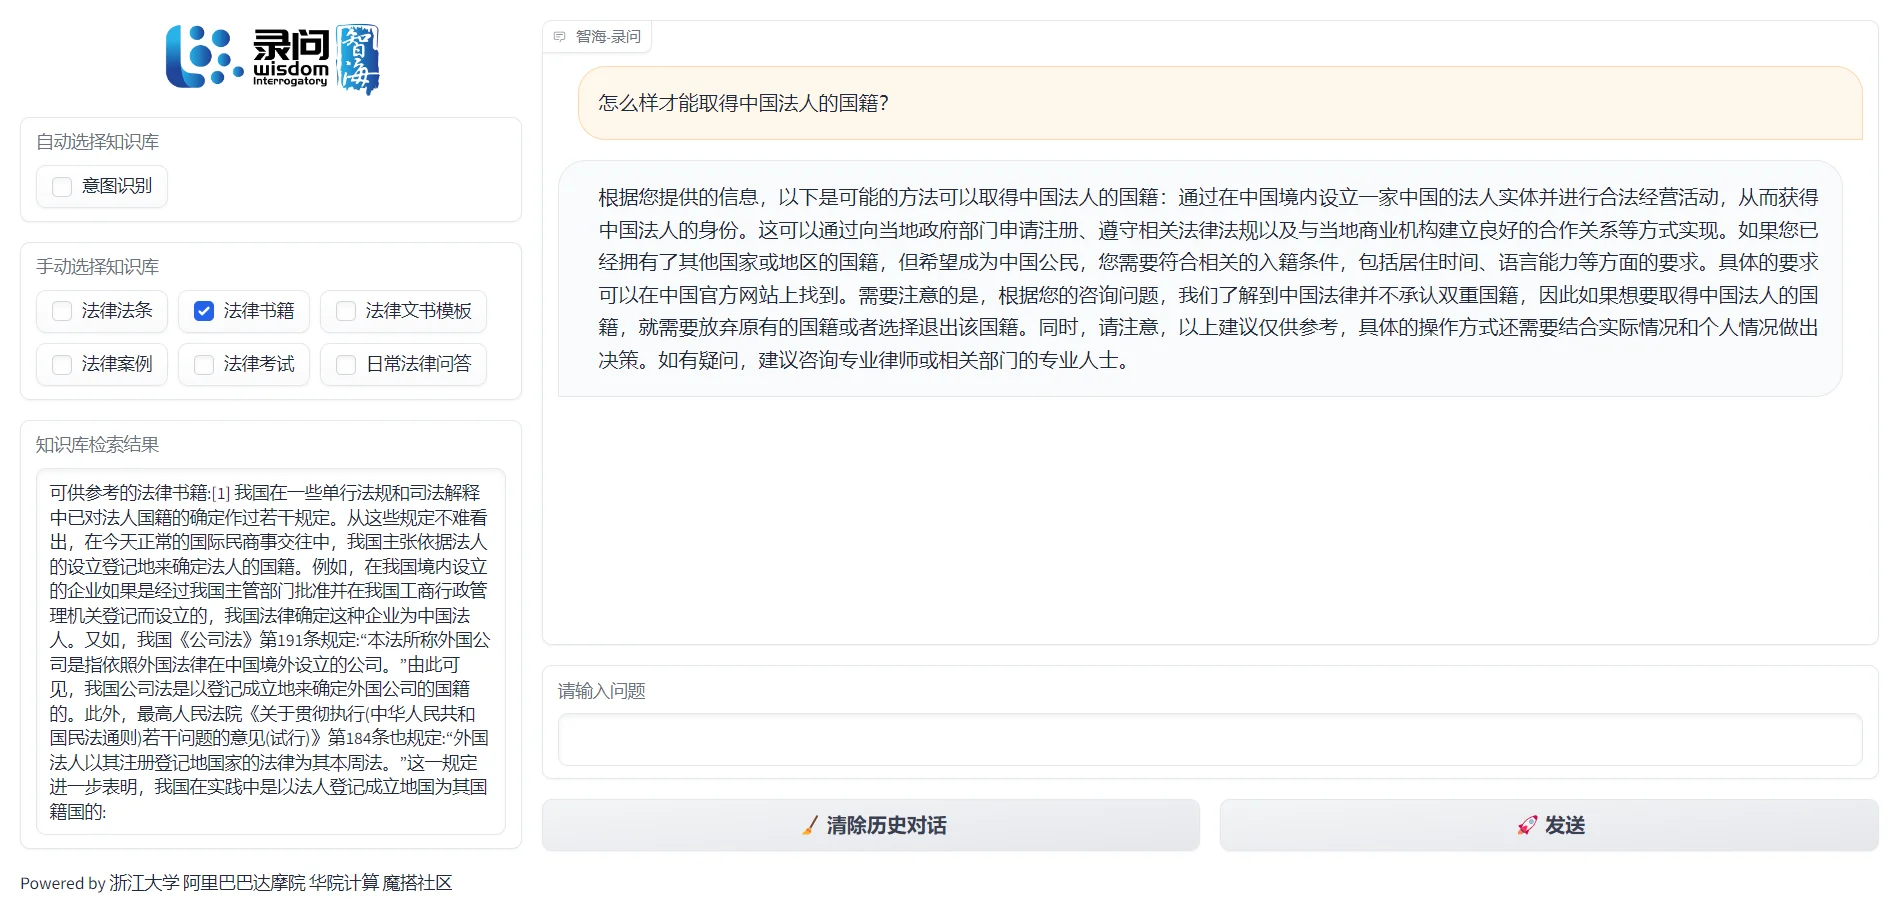
Task: Focus the 请输入问题 input box
Action: pos(1210,740)
